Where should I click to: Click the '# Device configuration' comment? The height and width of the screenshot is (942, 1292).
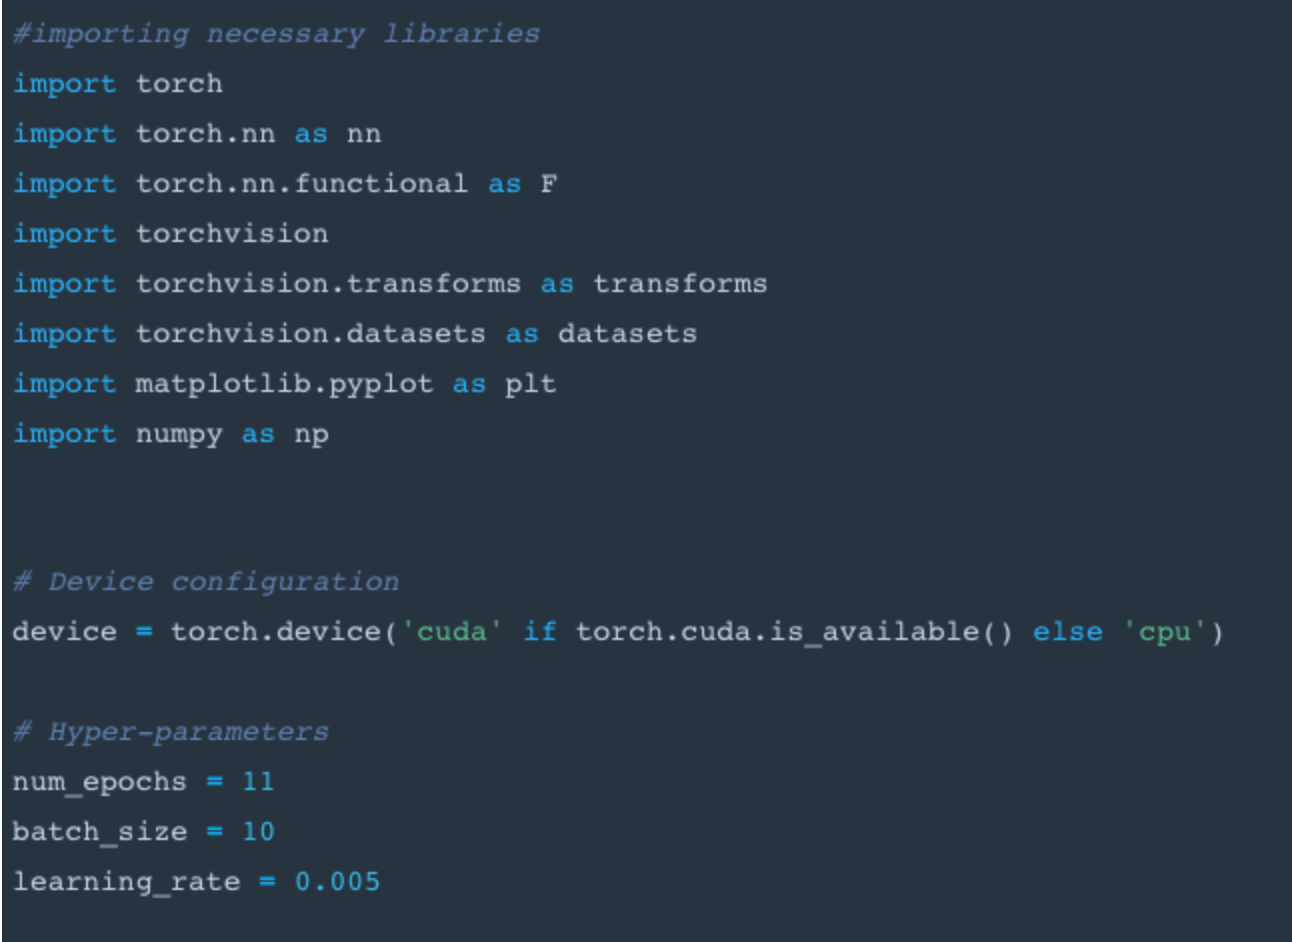(x=205, y=582)
